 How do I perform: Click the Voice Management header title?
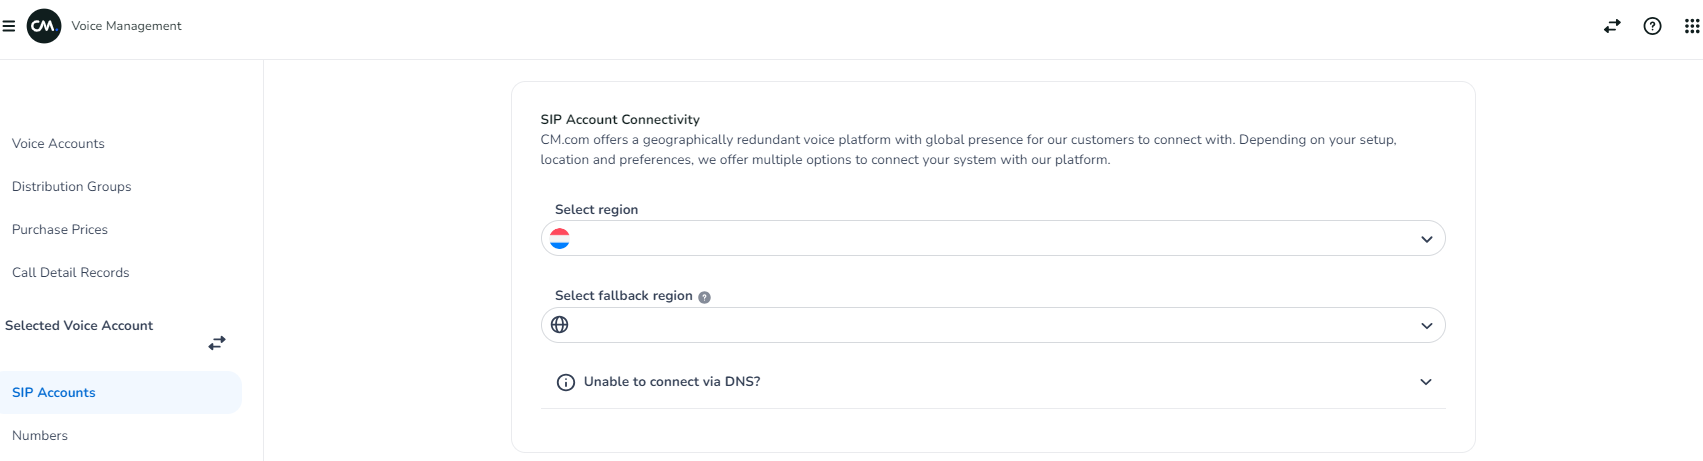[127, 26]
